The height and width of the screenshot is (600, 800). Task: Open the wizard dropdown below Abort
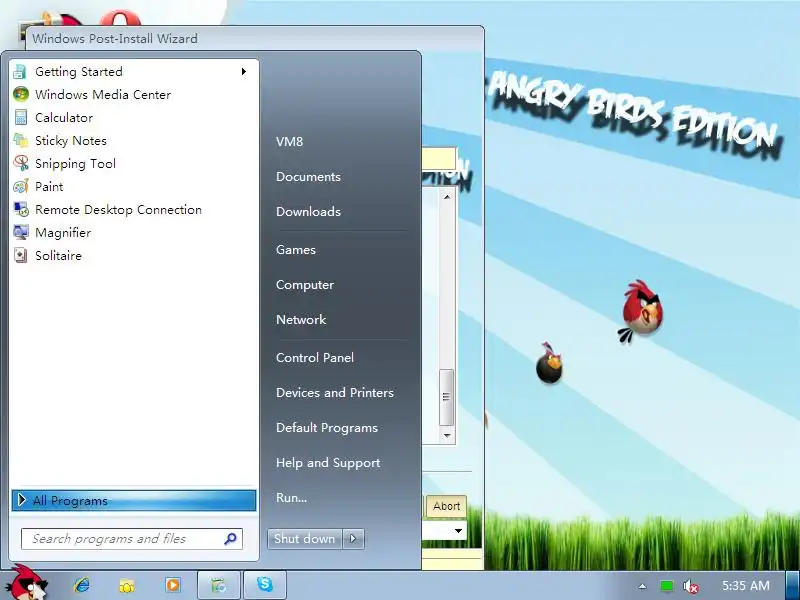(x=458, y=531)
